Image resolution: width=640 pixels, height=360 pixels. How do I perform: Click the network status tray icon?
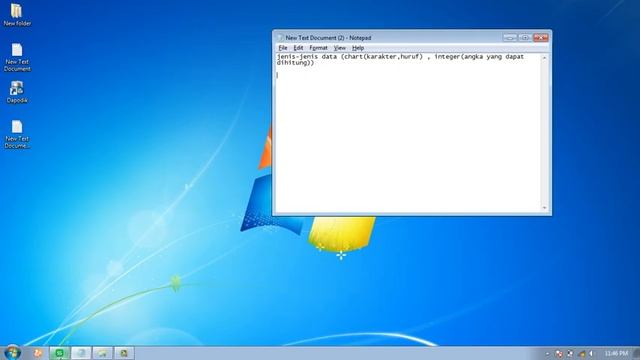pos(570,354)
